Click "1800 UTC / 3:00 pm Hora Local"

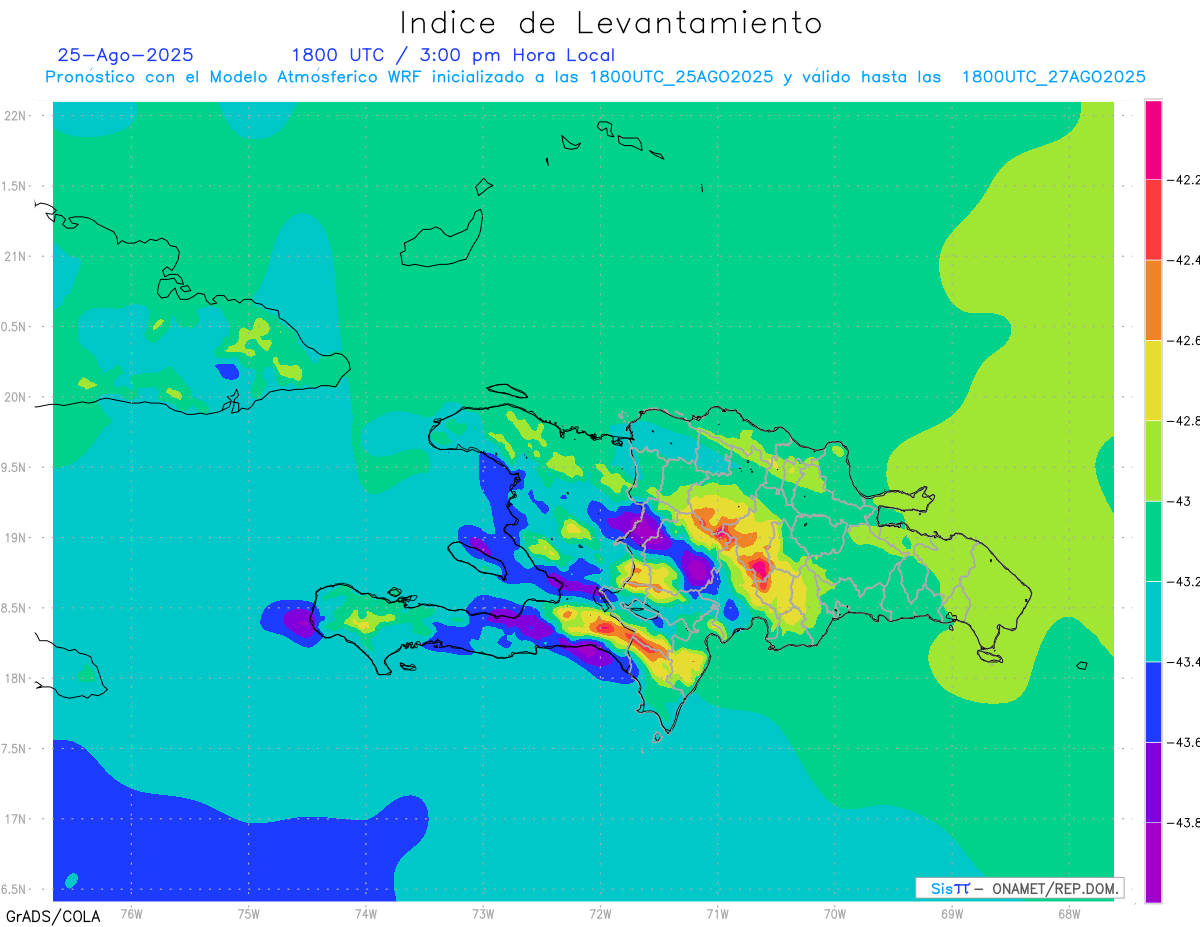point(453,55)
